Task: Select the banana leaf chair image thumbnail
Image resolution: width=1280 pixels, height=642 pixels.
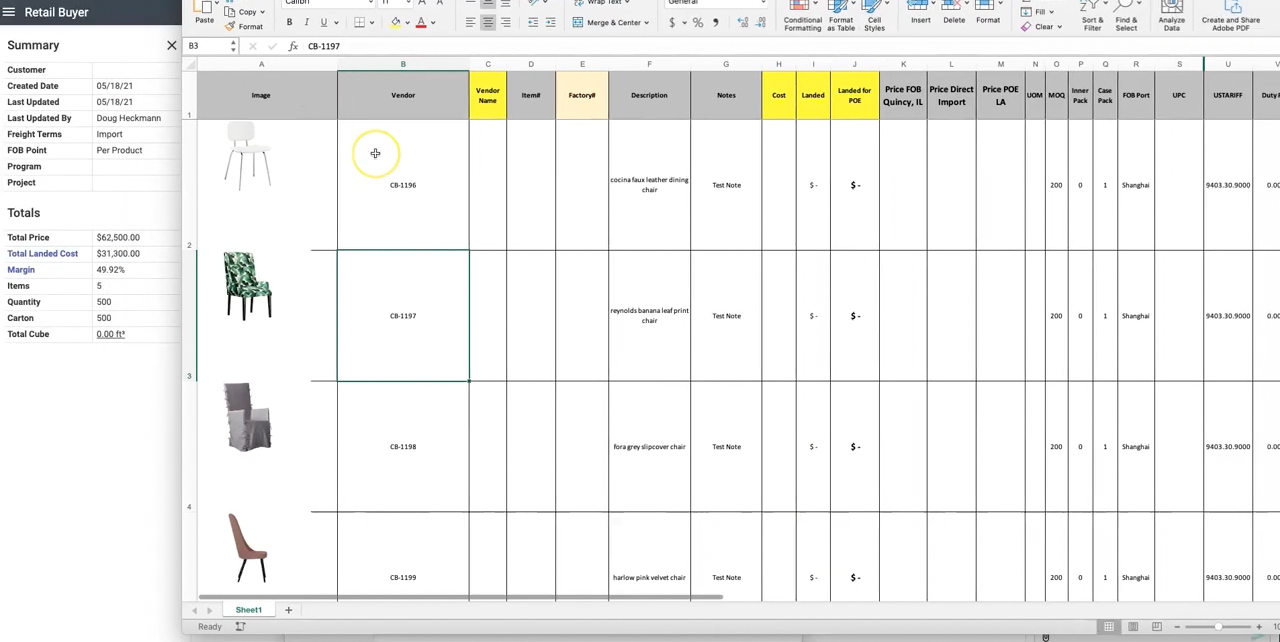Action: pyautogui.click(x=247, y=286)
